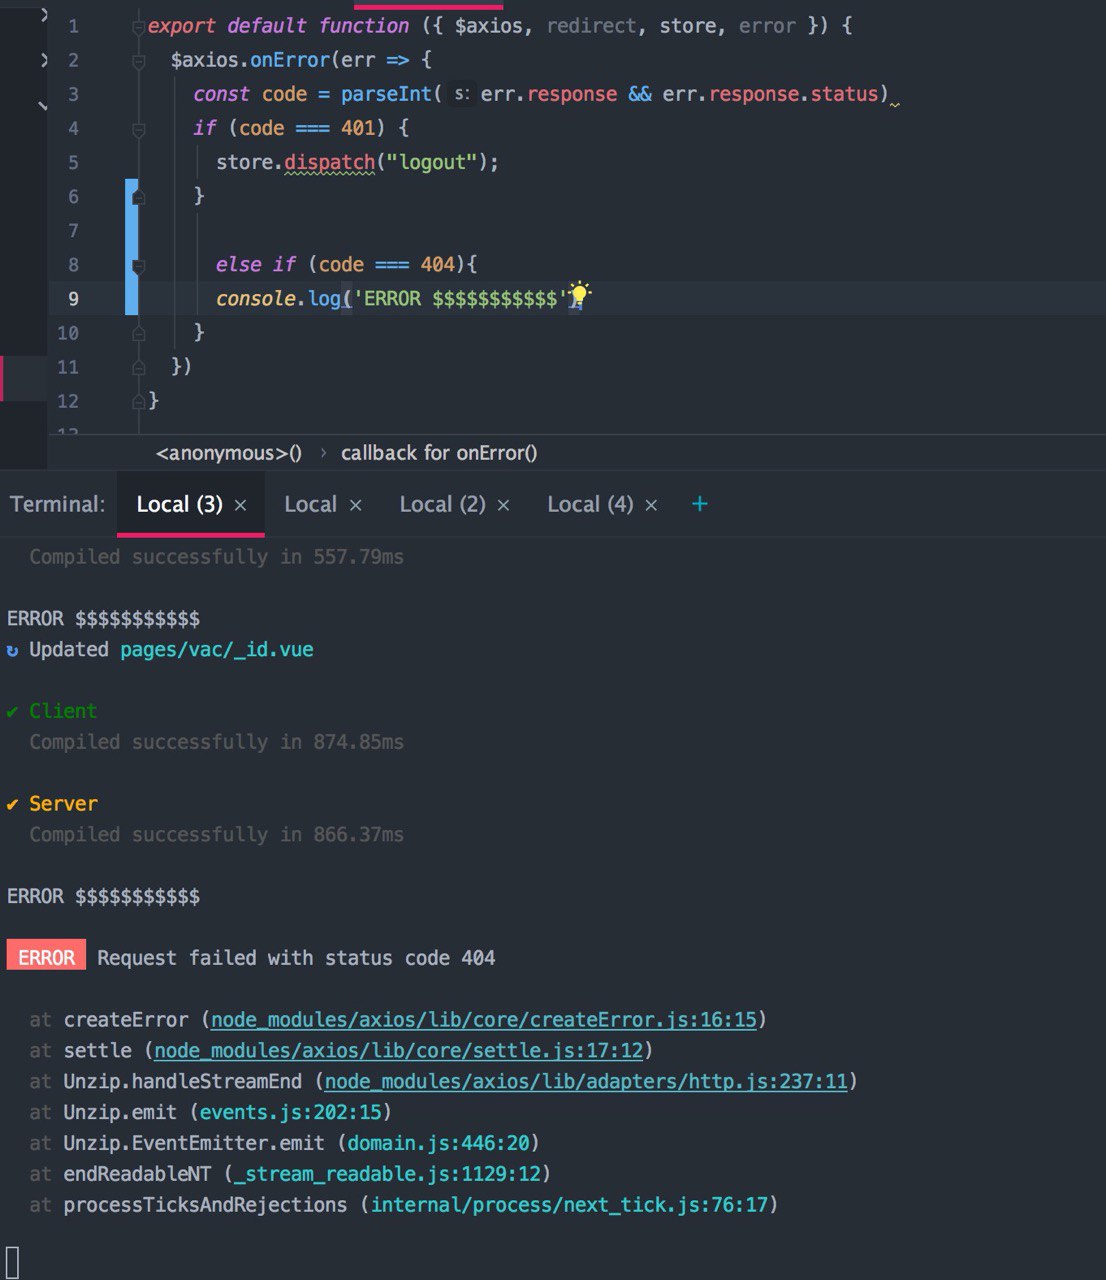The width and height of the screenshot is (1106, 1280).
Task: Click 'Compiled successfully in 557.79ms' text
Action: 216,557
